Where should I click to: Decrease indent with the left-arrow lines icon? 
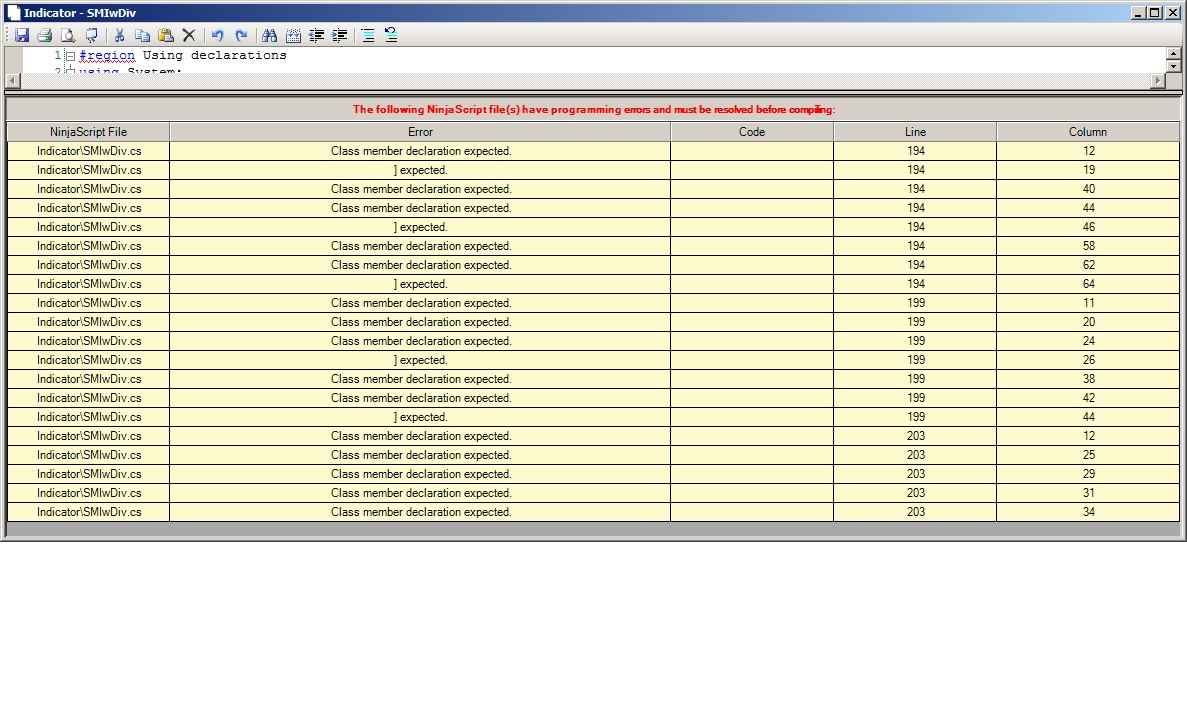pos(316,35)
